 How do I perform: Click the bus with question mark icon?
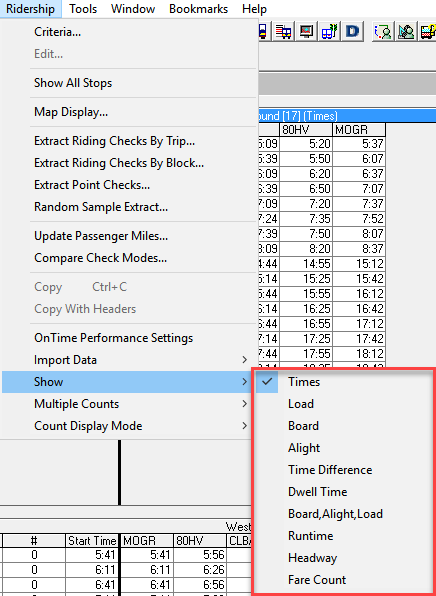click(x=428, y=32)
